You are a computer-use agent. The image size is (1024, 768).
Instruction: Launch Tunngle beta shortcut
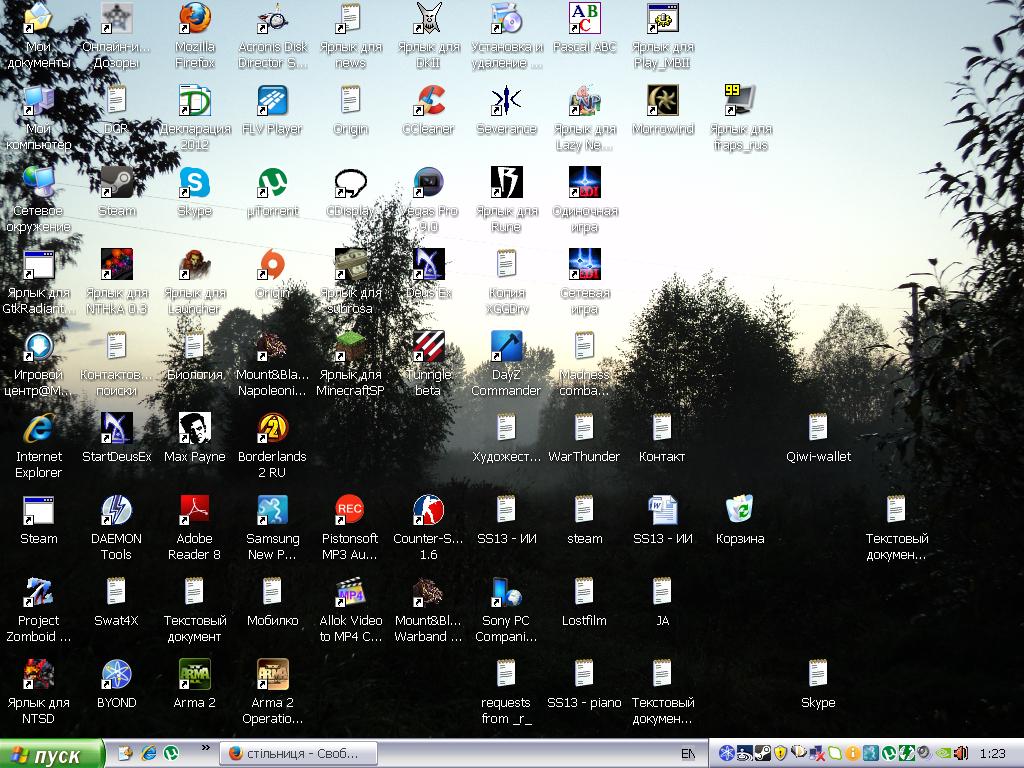[x=428, y=364]
